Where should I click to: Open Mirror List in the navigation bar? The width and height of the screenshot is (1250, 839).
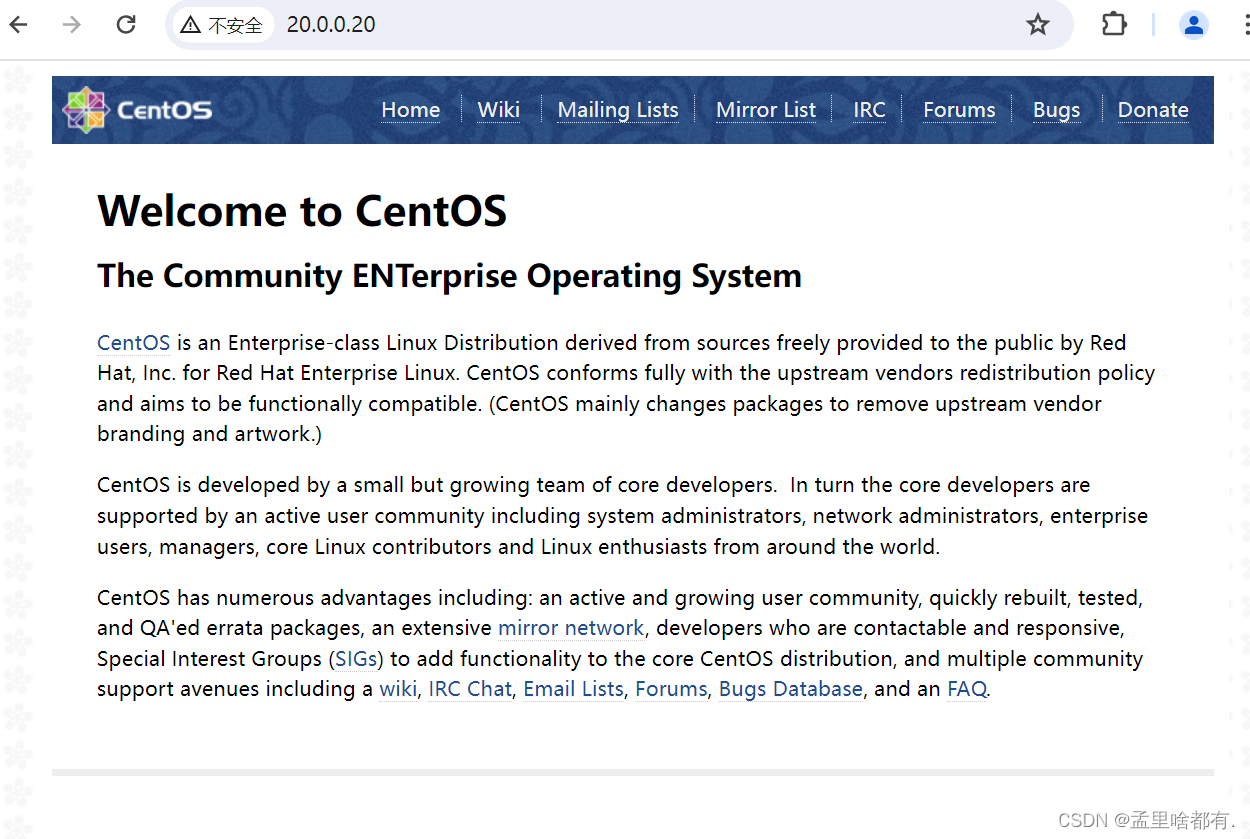766,110
